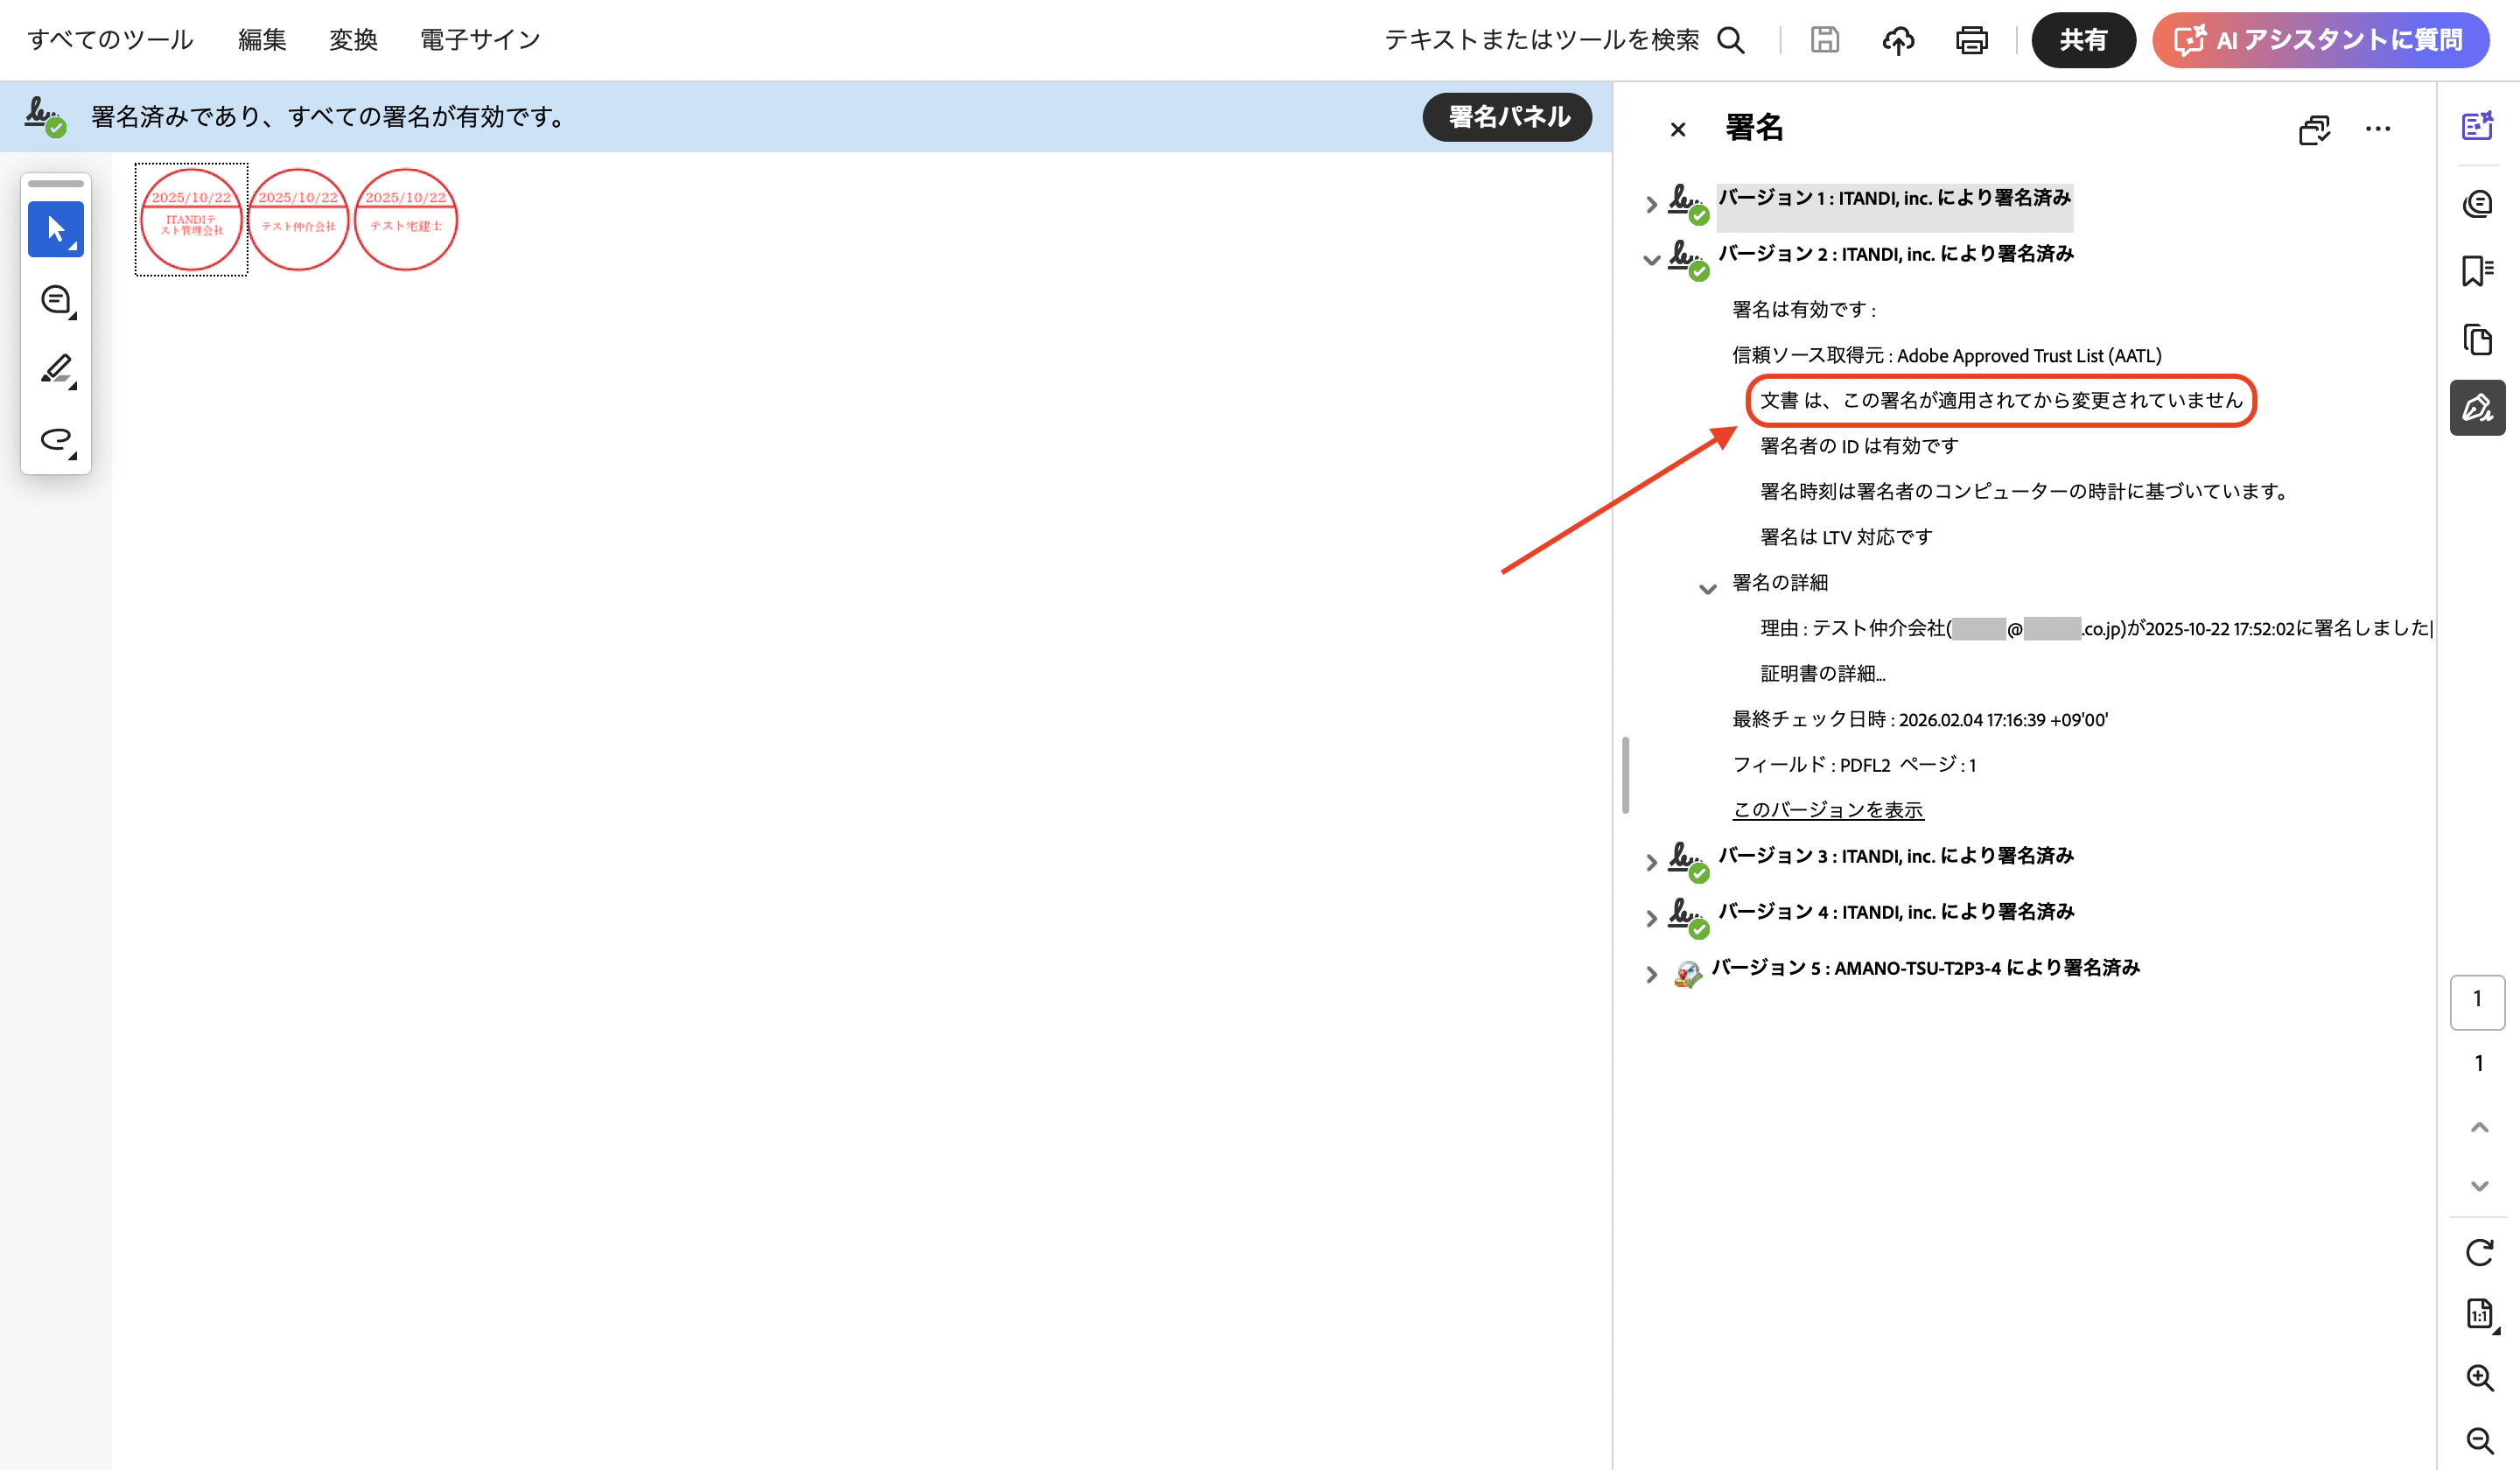This screenshot has width=2520, height=1470.
Task: Expand バージョン 4 signature entry
Action: [1651, 918]
